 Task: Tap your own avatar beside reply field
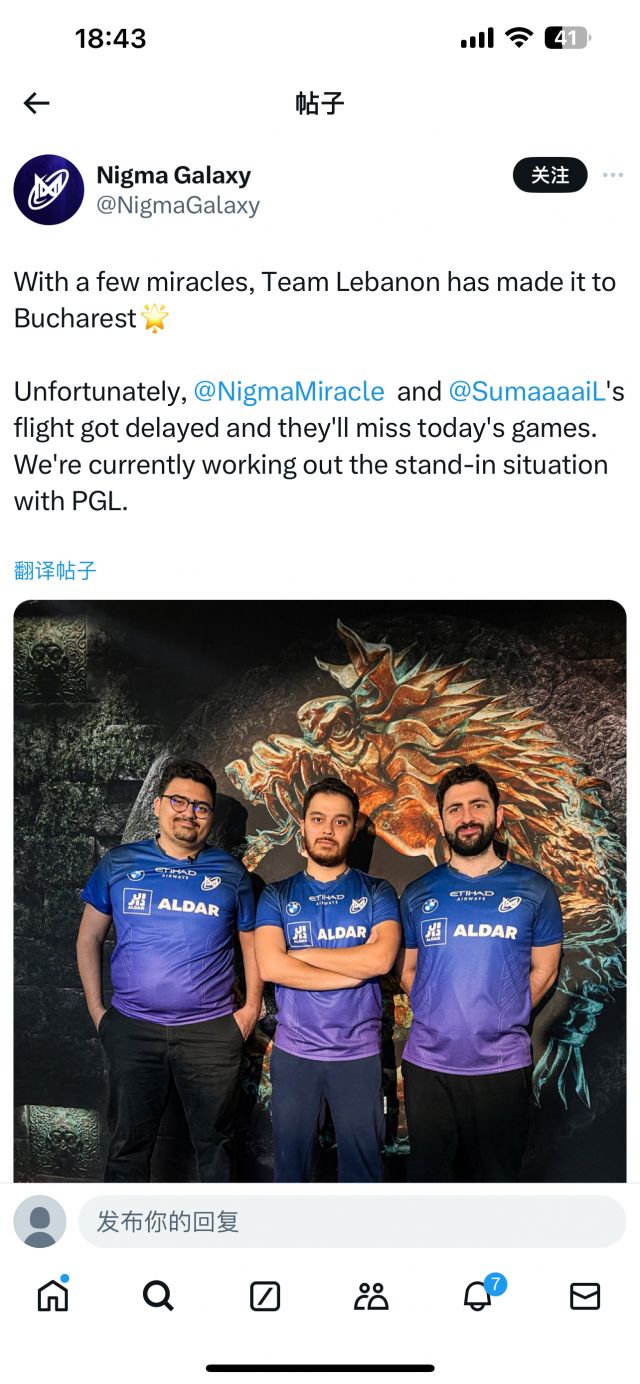coord(40,1221)
